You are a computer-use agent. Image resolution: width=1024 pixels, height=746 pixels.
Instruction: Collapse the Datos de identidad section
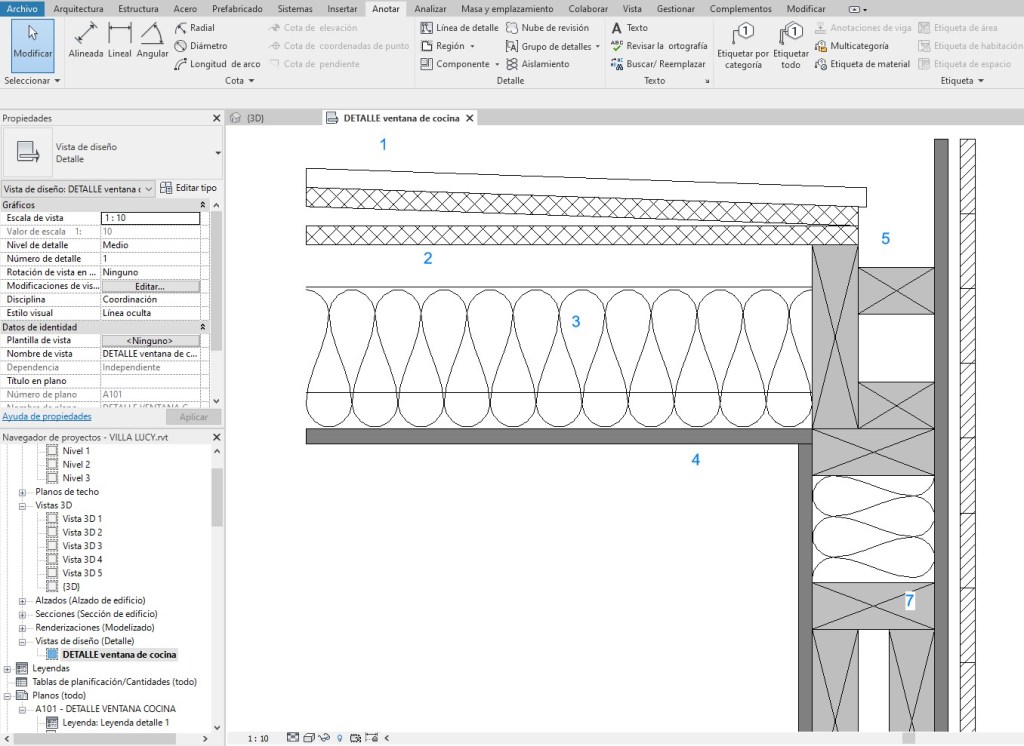click(204, 327)
